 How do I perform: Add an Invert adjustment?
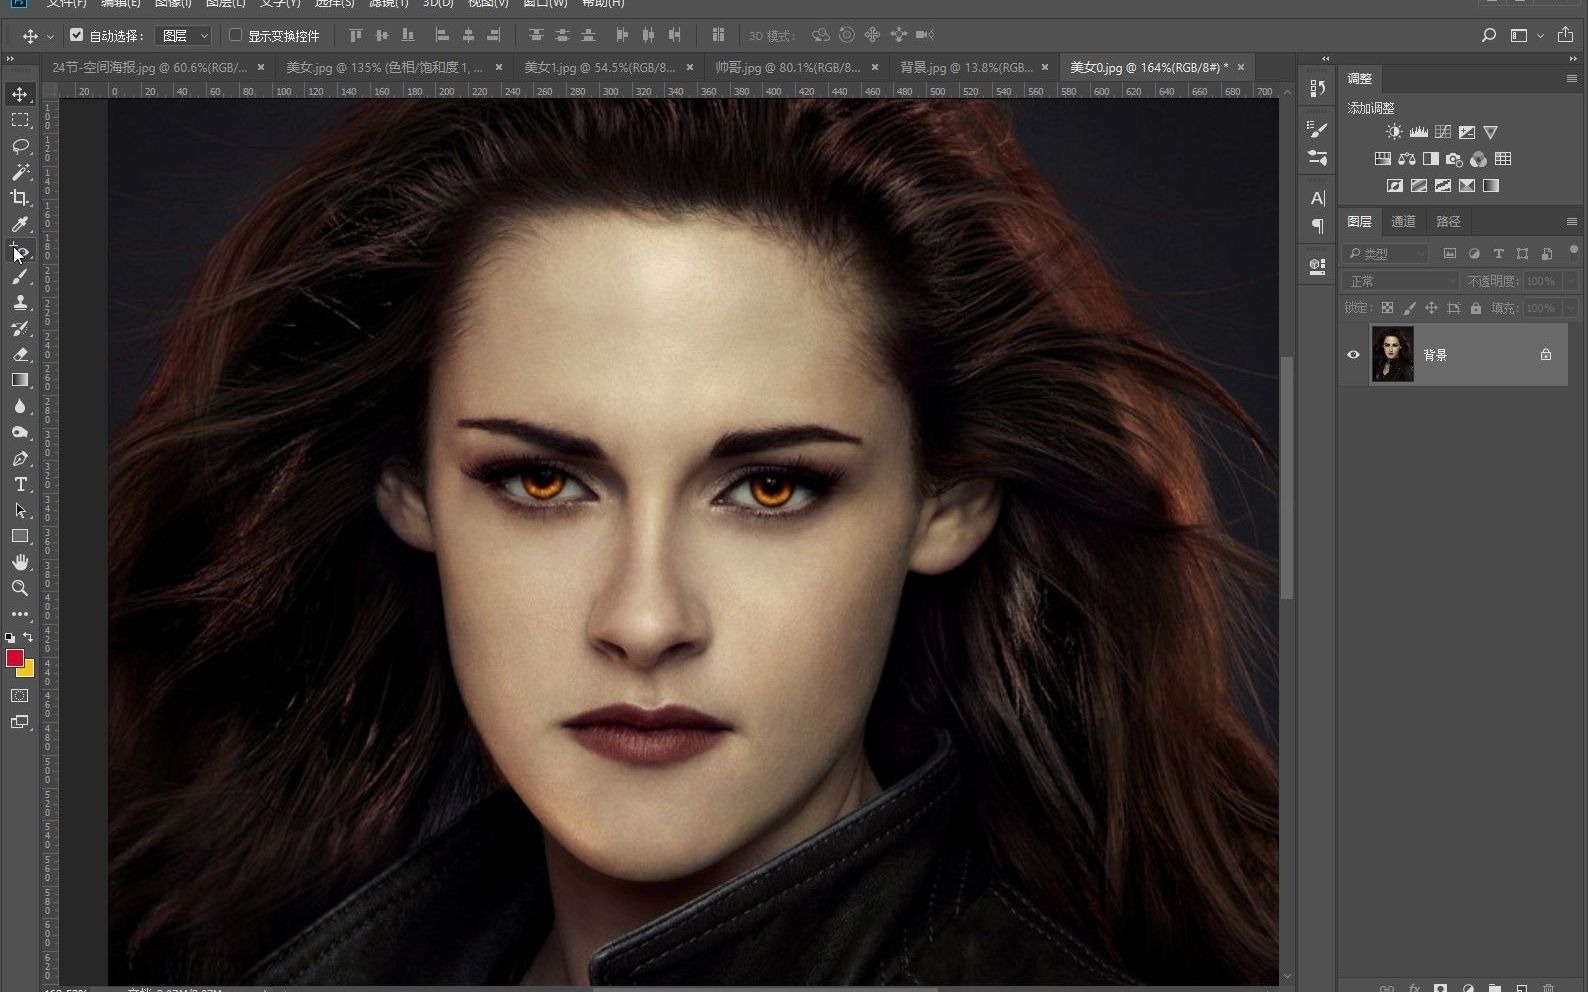(1395, 186)
